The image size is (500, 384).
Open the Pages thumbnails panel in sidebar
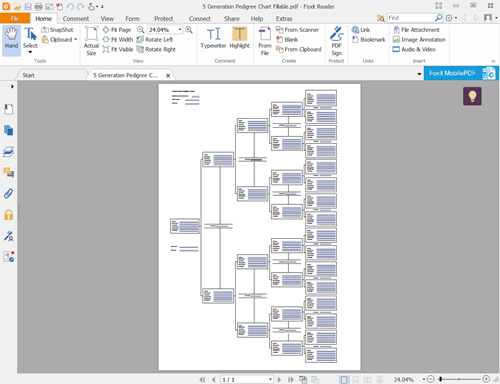[9, 130]
